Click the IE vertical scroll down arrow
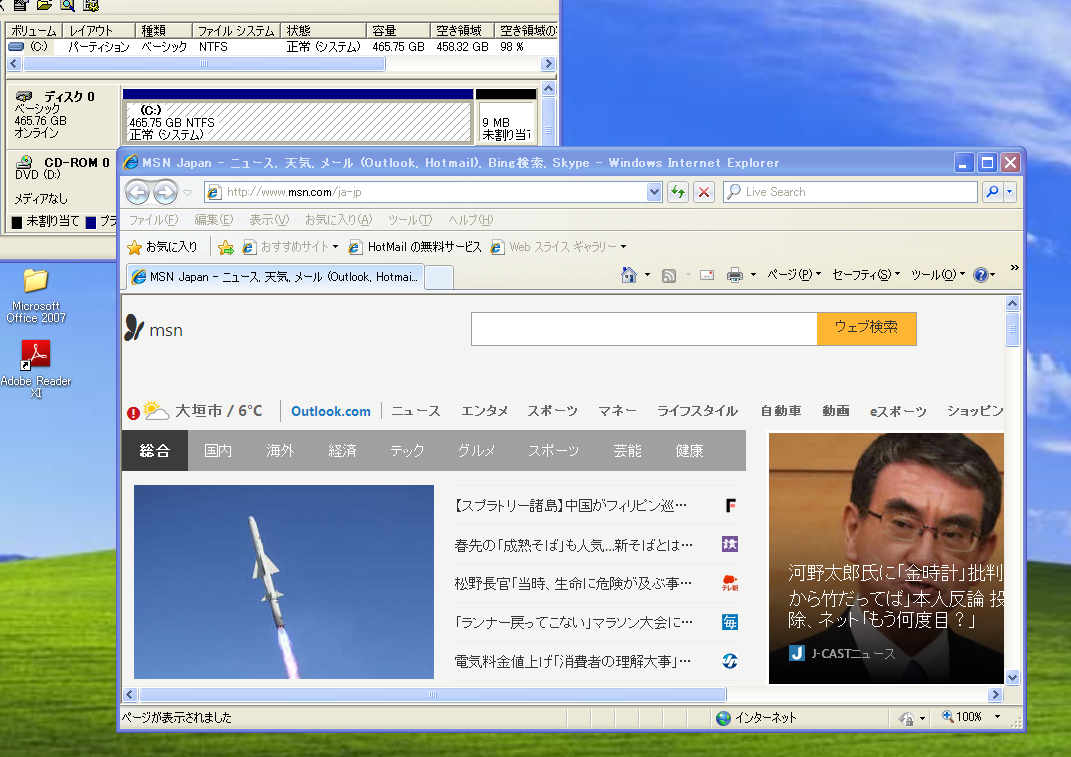The width and height of the screenshot is (1071, 757). coord(1012,678)
